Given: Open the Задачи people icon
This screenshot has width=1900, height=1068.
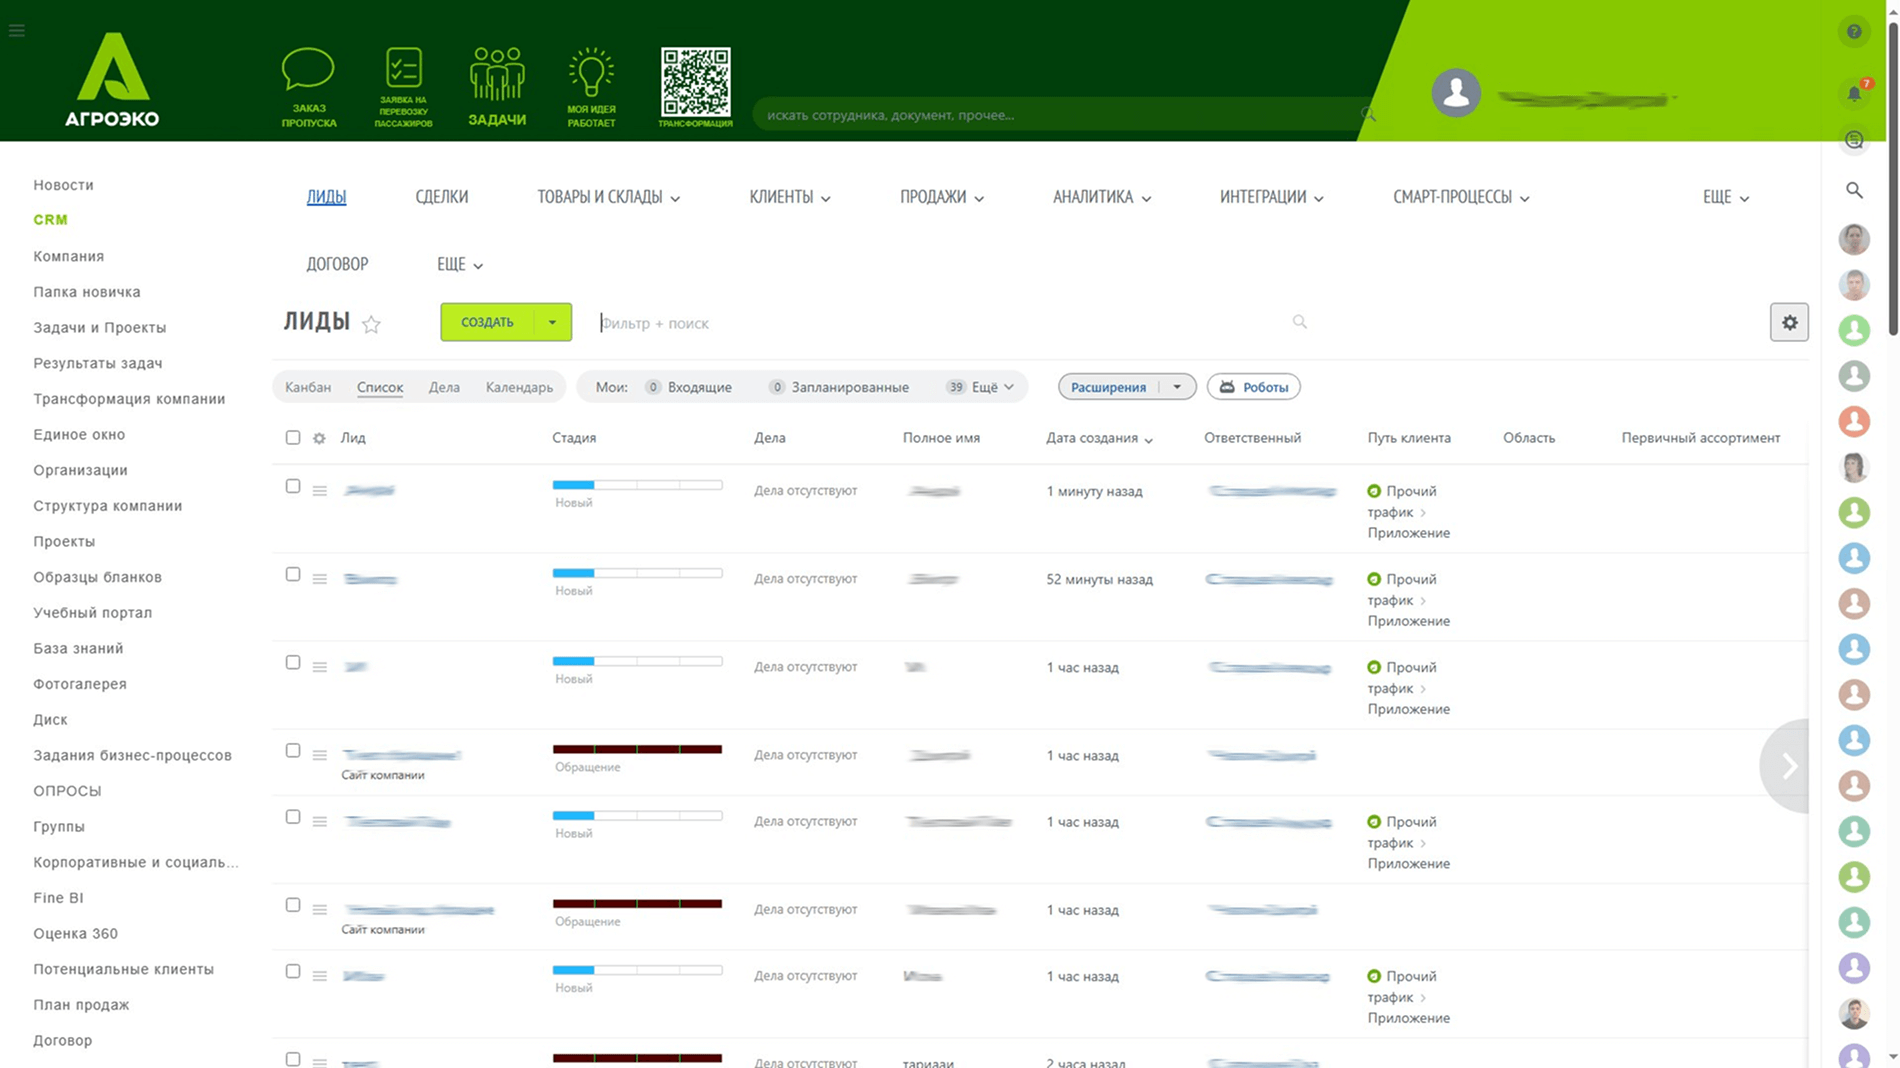Looking at the screenshot, I should pos(497,87).
